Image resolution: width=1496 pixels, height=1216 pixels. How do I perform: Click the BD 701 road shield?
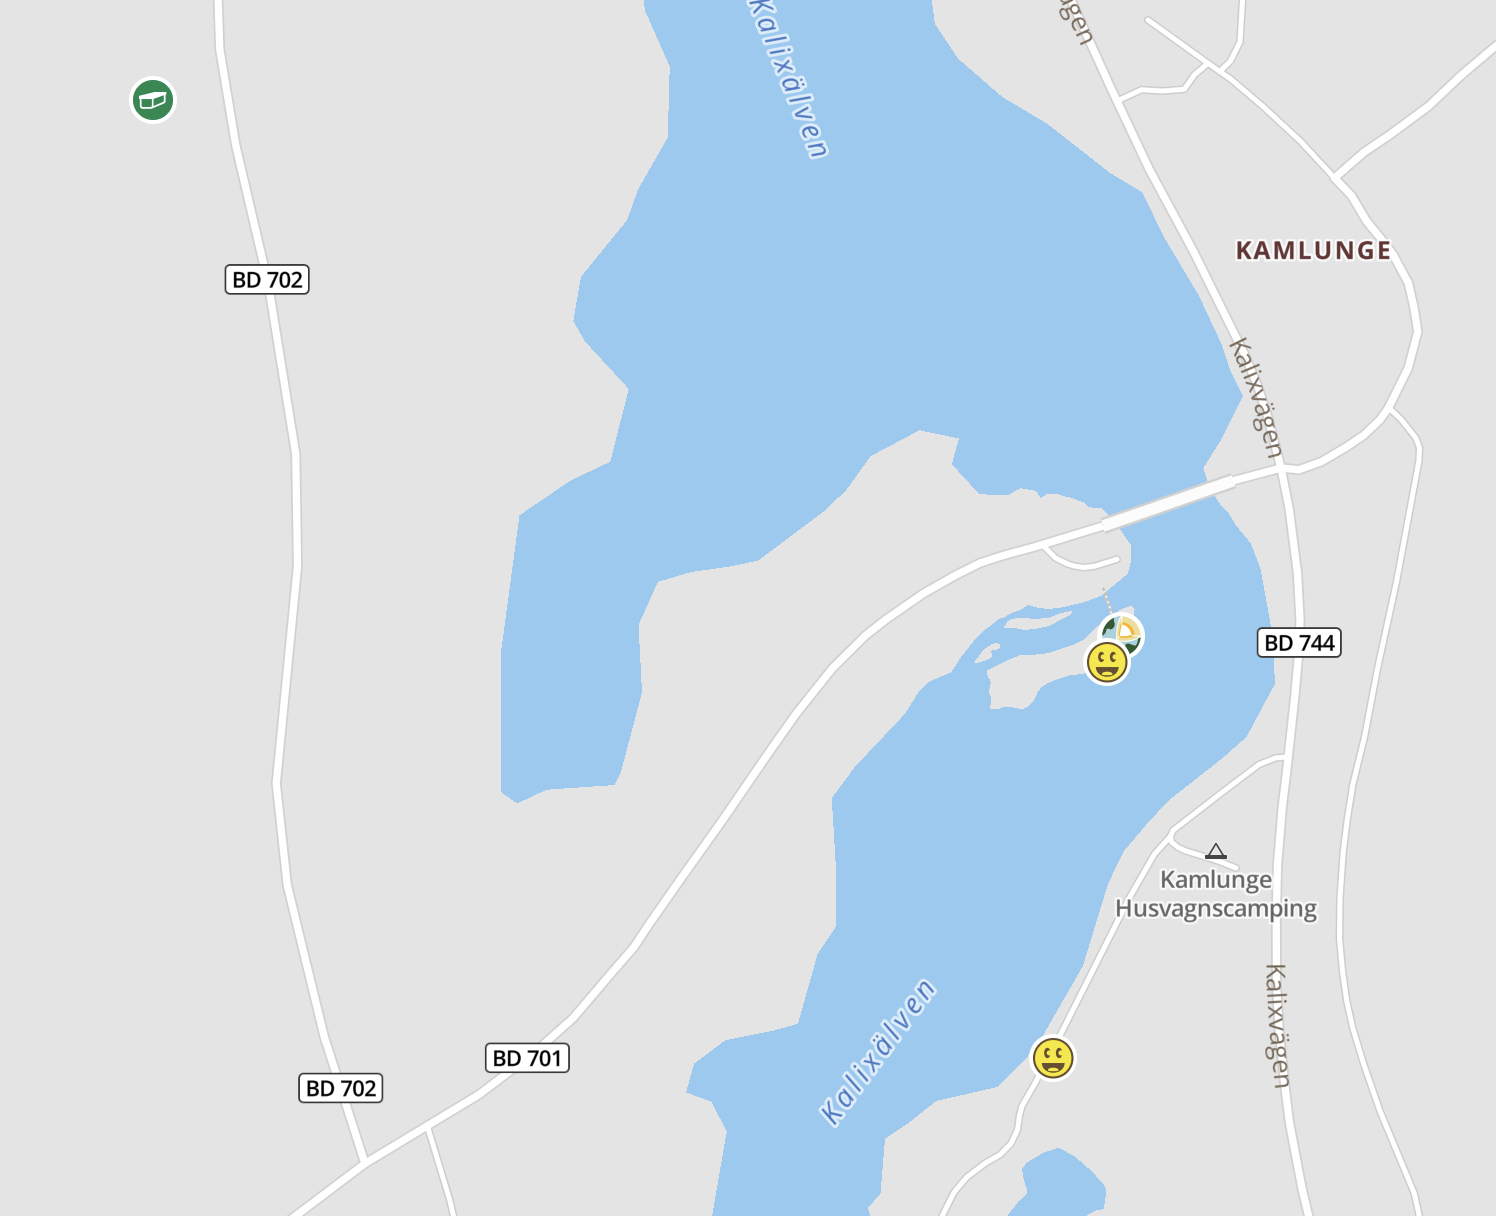[528, 1058]
